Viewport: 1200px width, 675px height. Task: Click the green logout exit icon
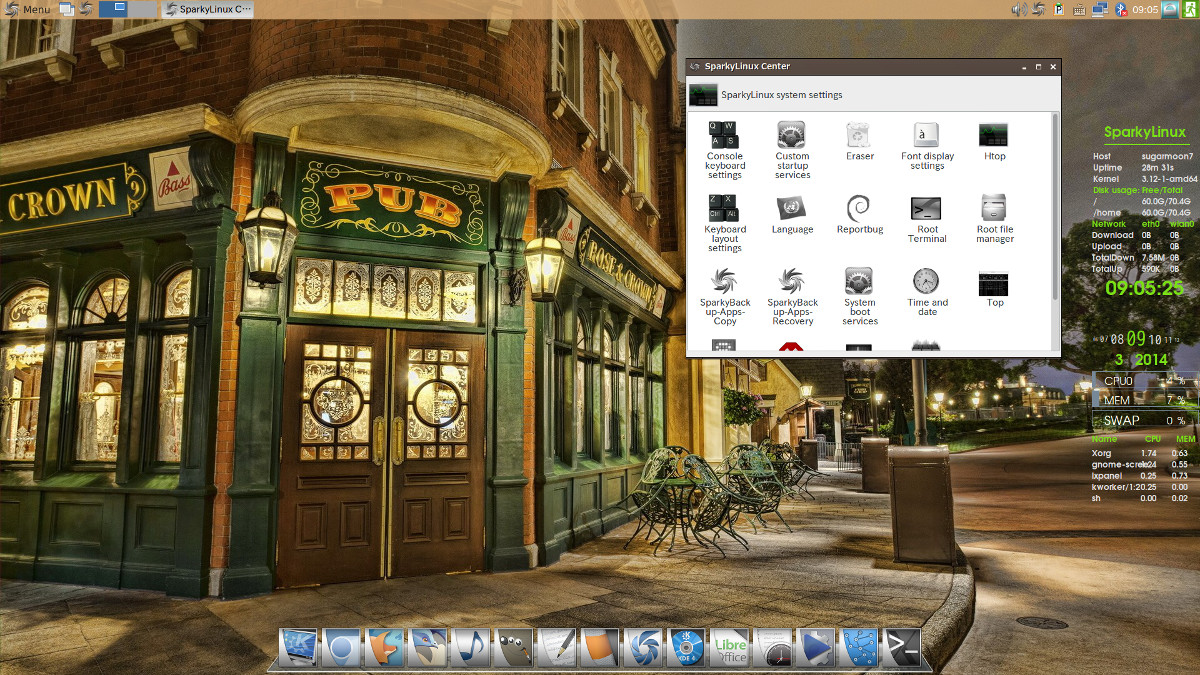[x=1189, y=9]
